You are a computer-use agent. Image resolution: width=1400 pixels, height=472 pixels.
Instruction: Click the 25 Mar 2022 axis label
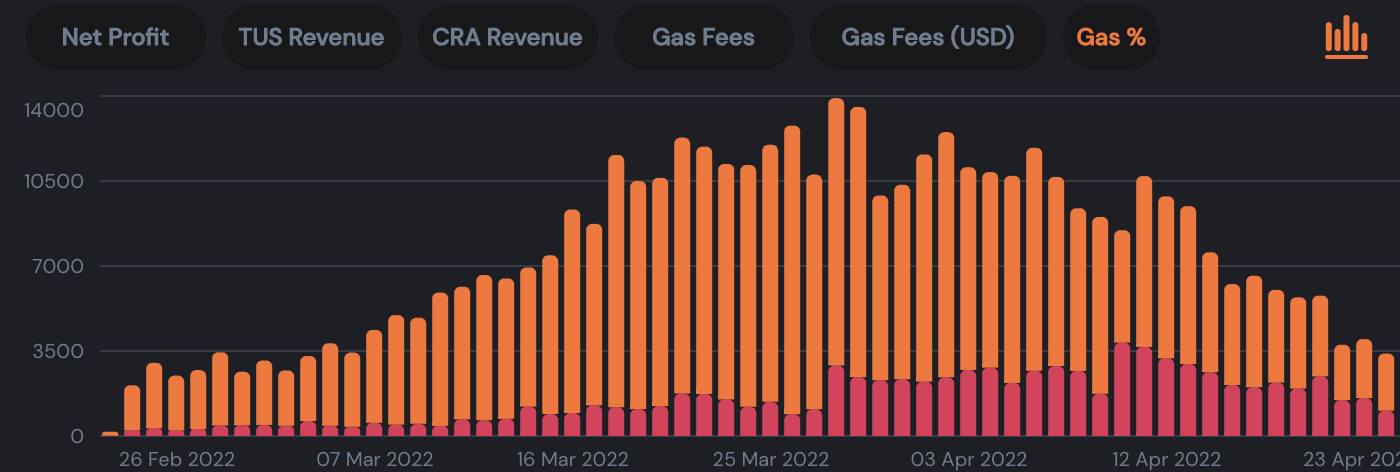click(x=770, y=460)
